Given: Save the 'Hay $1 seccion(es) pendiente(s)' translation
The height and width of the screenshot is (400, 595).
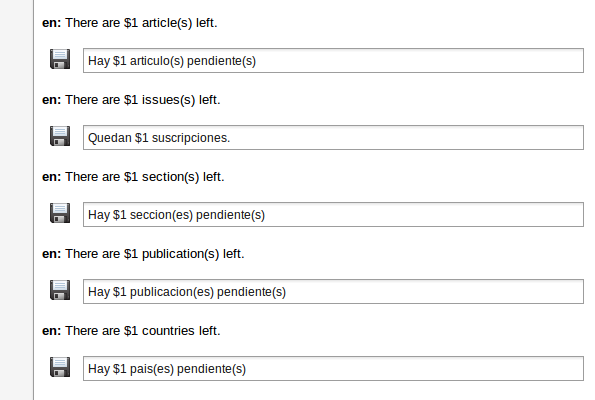Looking at the screenshot, I should (60, 213).
